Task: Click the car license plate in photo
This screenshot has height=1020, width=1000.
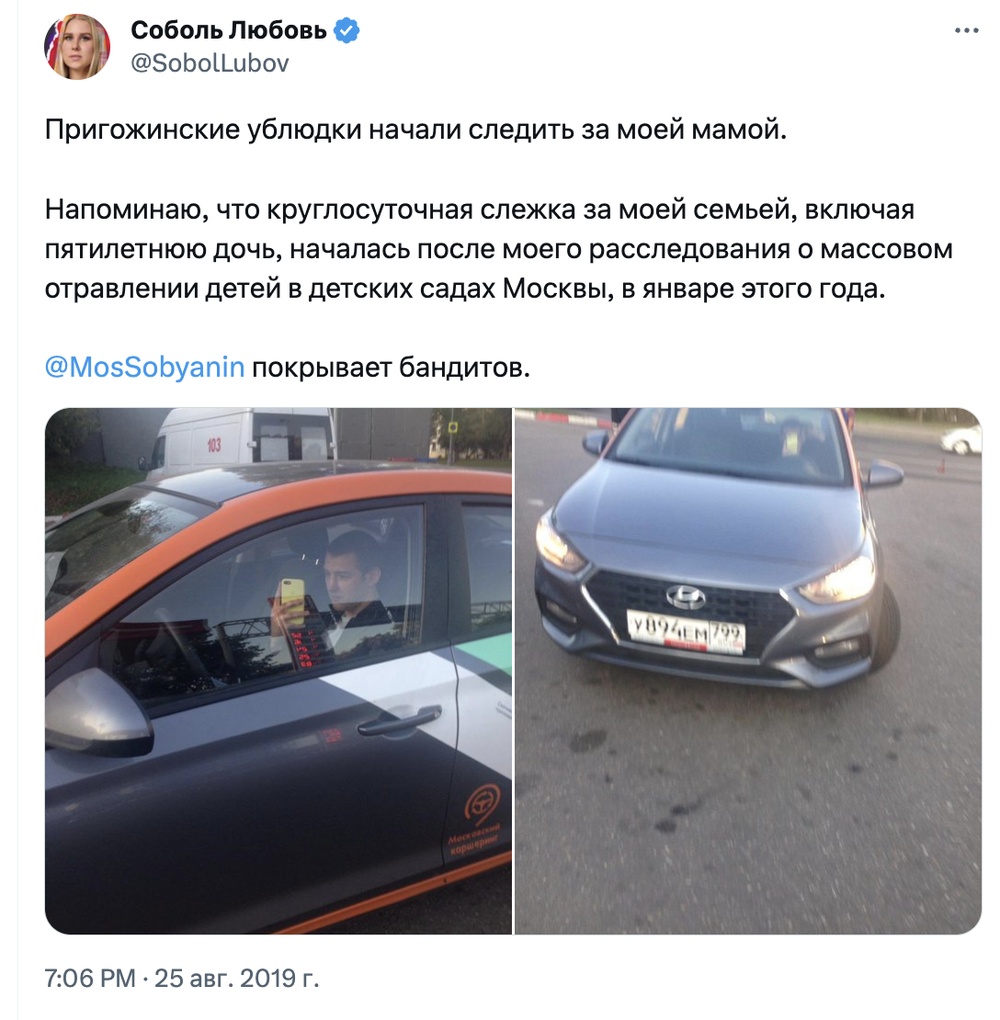Action: click(686, 631)
